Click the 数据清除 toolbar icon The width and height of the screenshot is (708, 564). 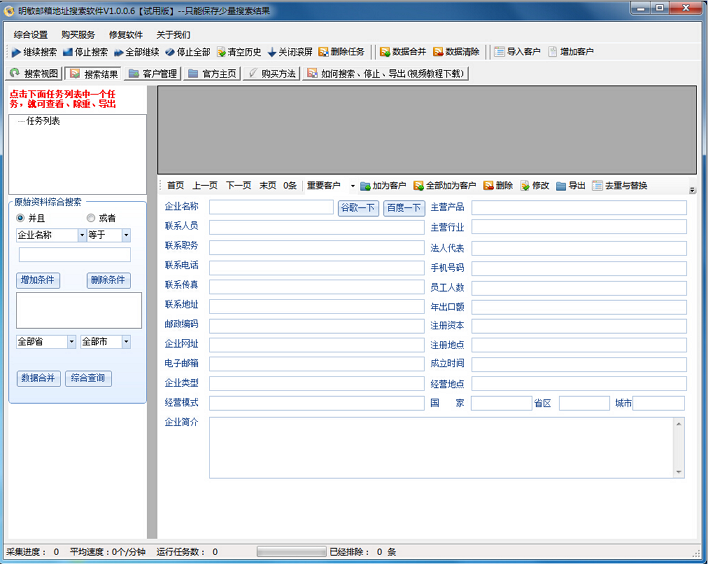click(x=438, y=52)
